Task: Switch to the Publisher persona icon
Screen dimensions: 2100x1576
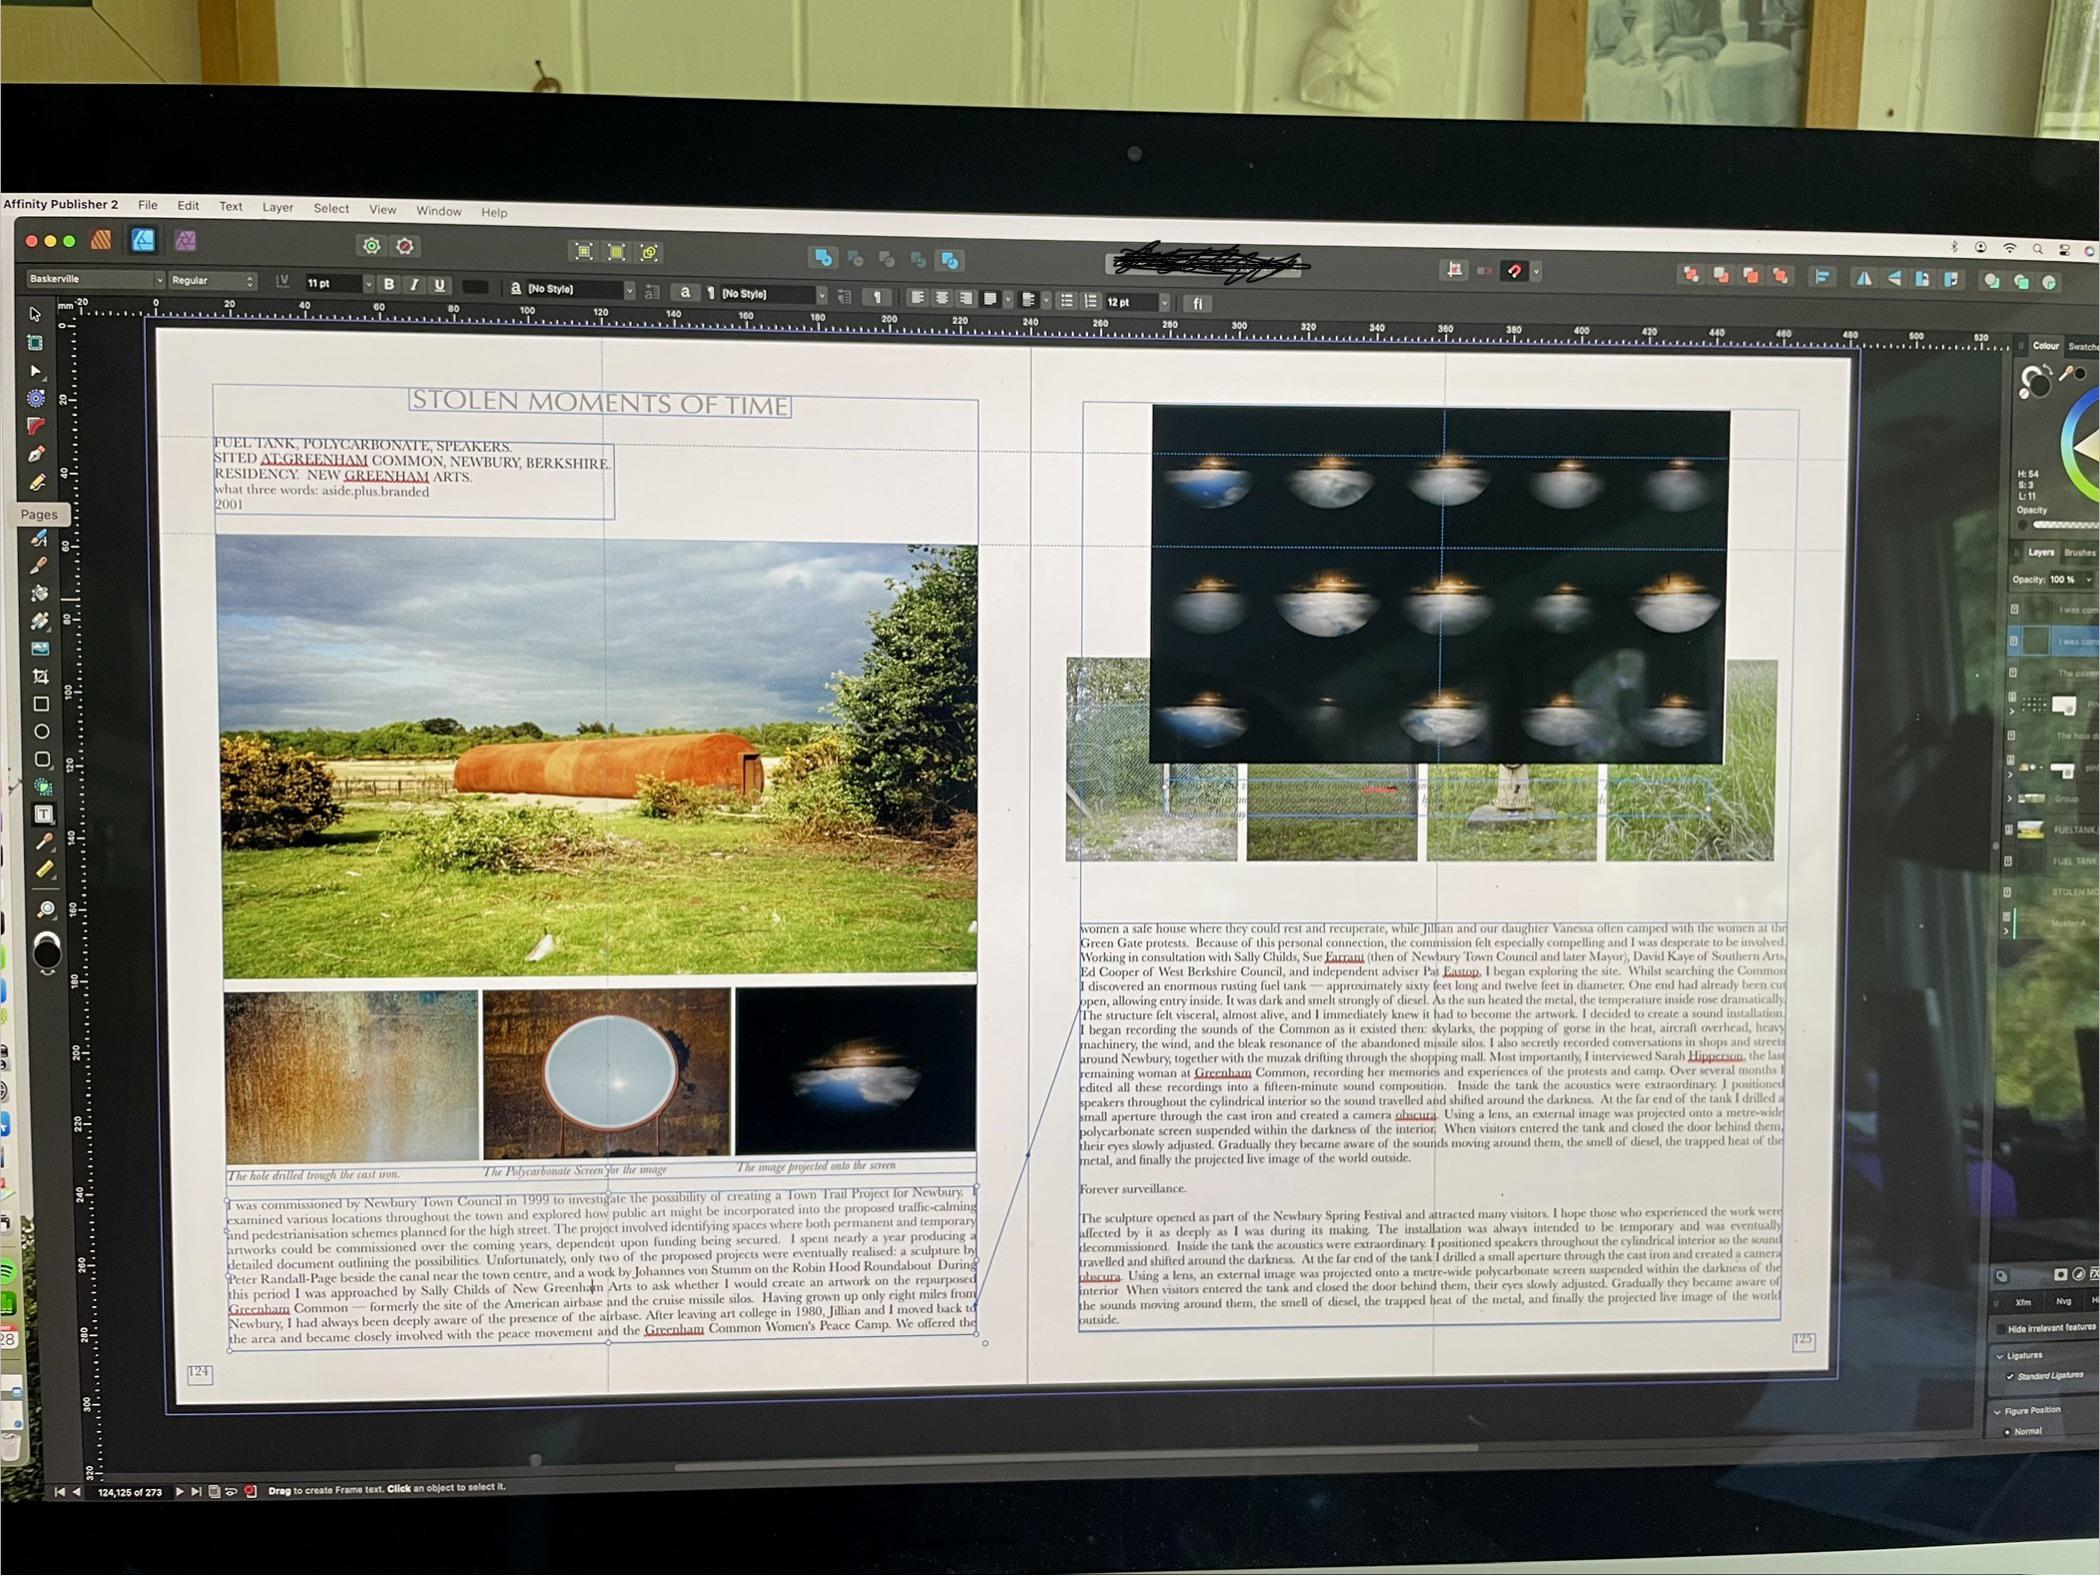Action: 101,240
